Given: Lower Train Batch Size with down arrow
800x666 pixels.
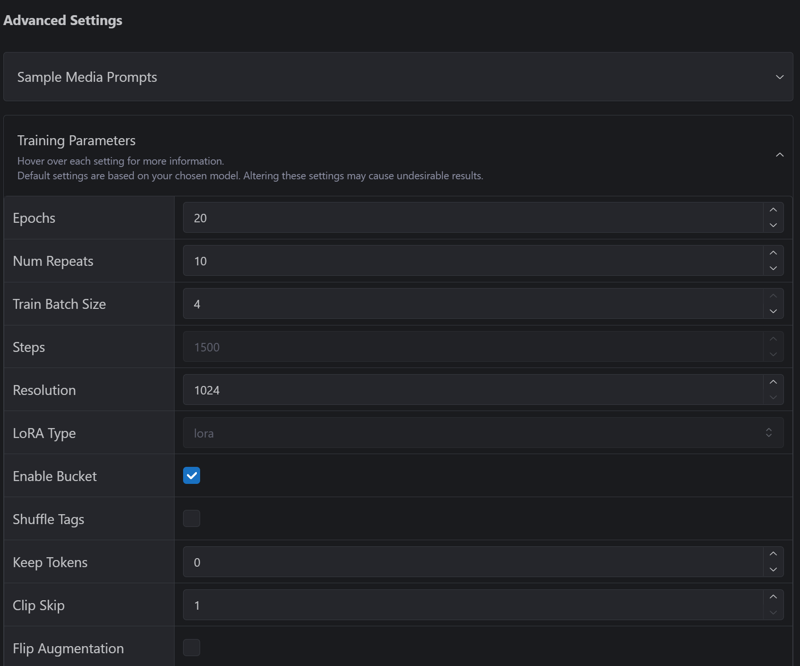Looking at the screenshot, I should coord(772,311).
